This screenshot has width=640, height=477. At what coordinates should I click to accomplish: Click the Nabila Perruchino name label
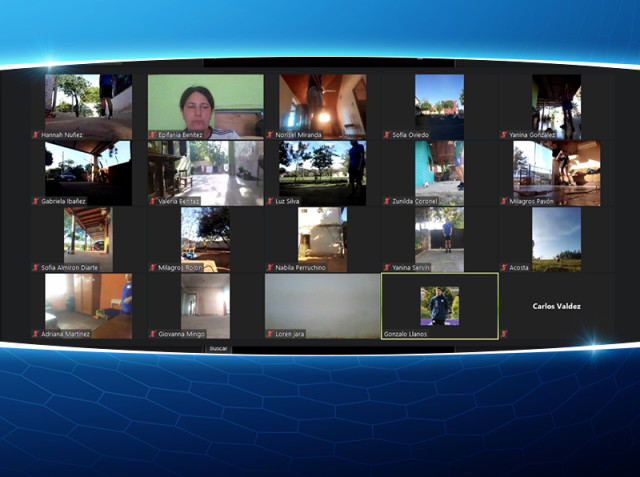[300, 268]
